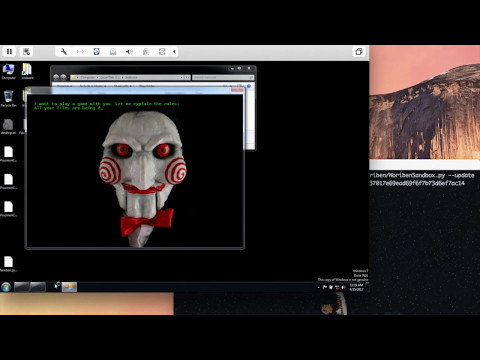480x360 pixels.
Task: Click the CD/DVD drive icon
Action: (x=113, y=52)
